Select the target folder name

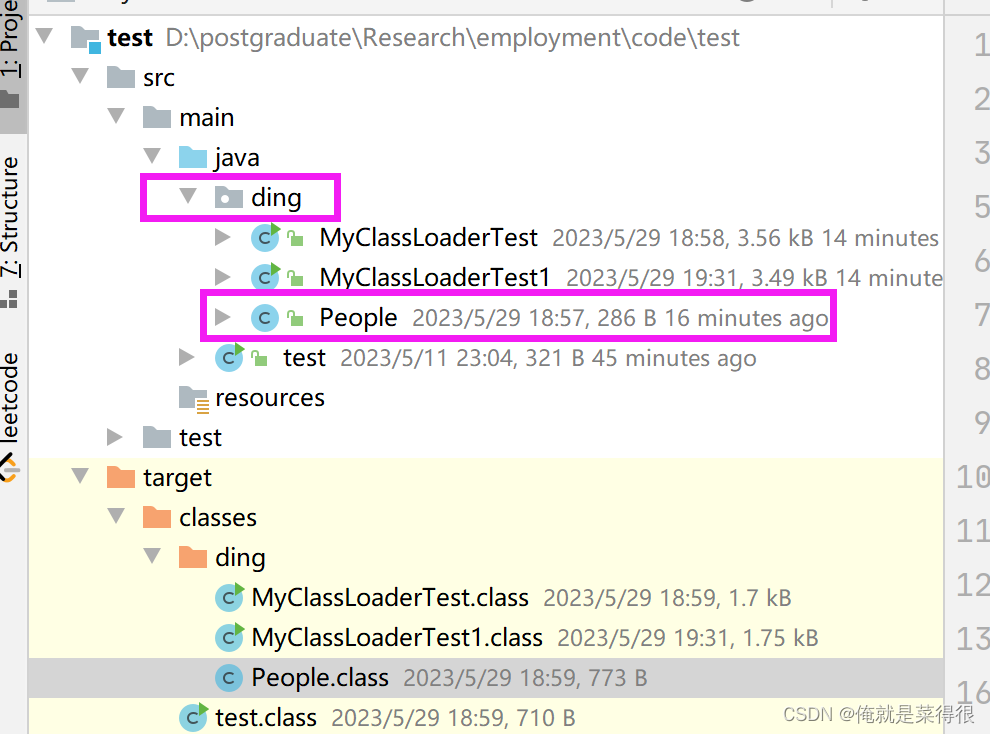(177, 478)
